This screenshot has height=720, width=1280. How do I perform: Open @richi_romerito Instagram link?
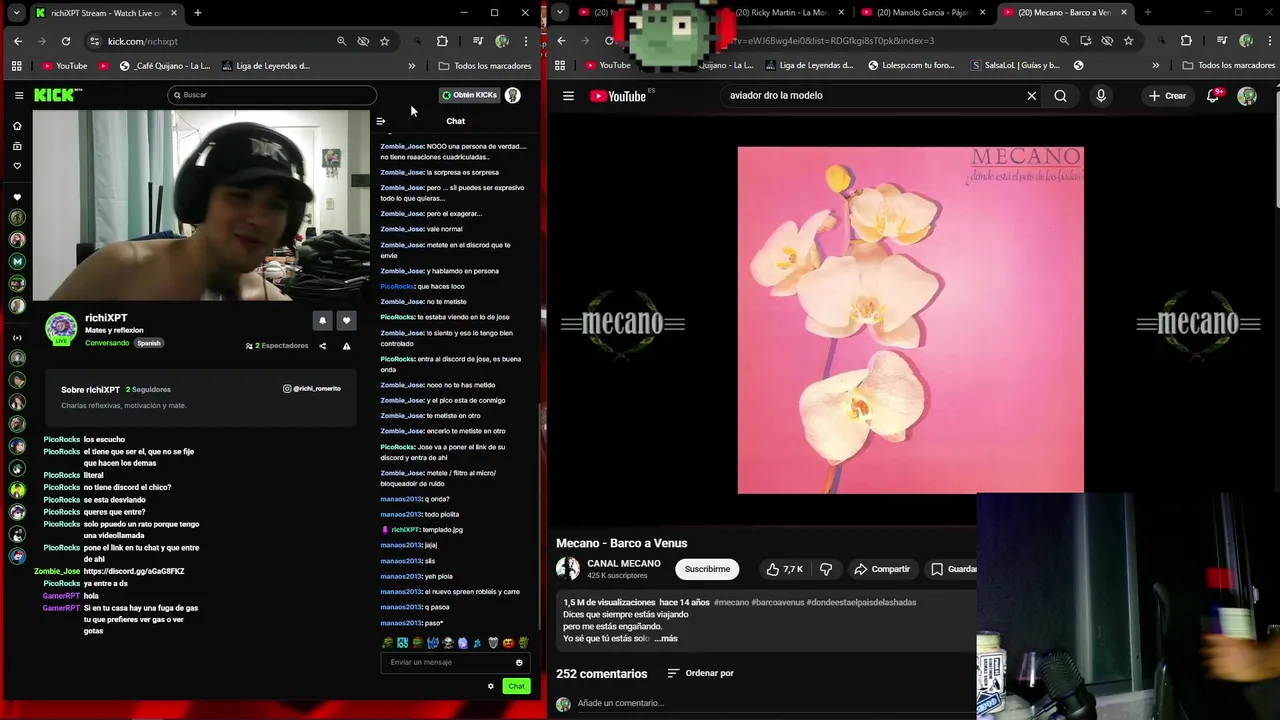point(312,388)
